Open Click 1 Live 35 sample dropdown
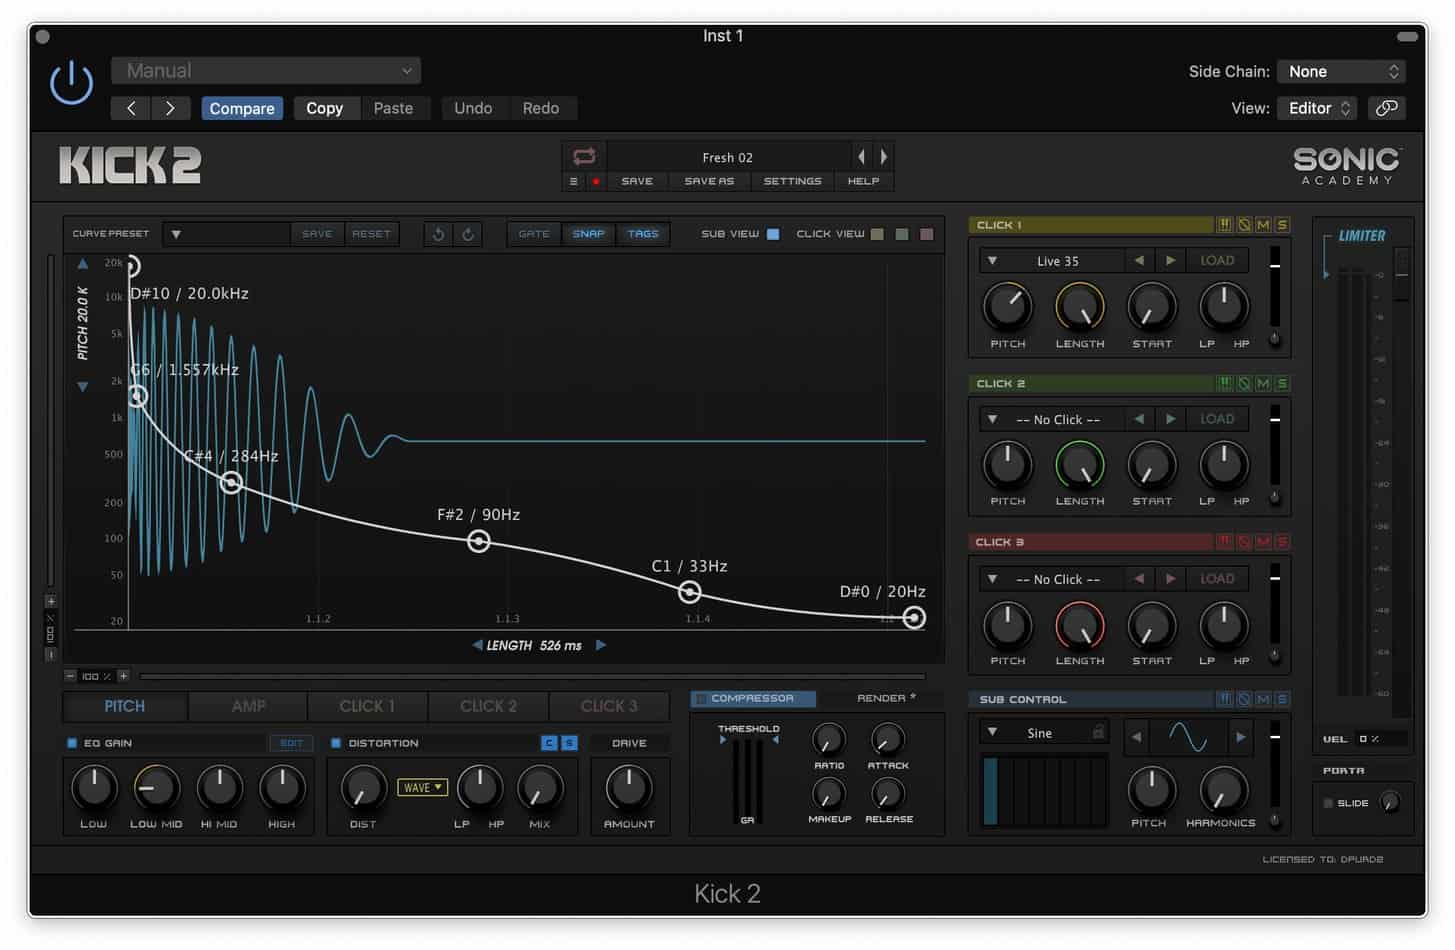The width and height of the screenshot is (1455, 950). [x=1052, y=260]
